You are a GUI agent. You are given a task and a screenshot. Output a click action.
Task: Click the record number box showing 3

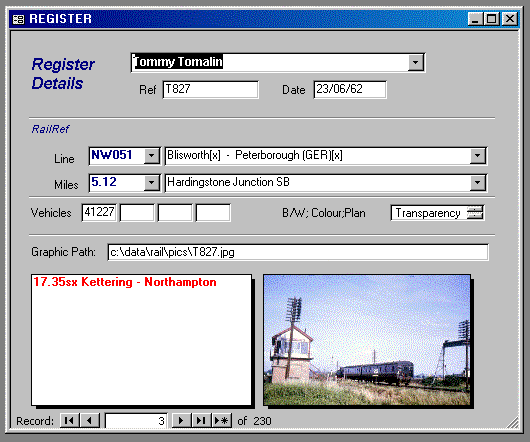tap(136, 421)
